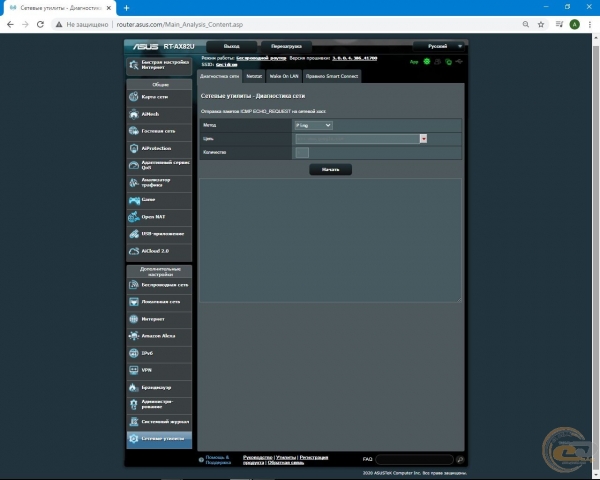600x480 pixels.
Task: Click the USB status icon in header
Action: tap(459, 62)
